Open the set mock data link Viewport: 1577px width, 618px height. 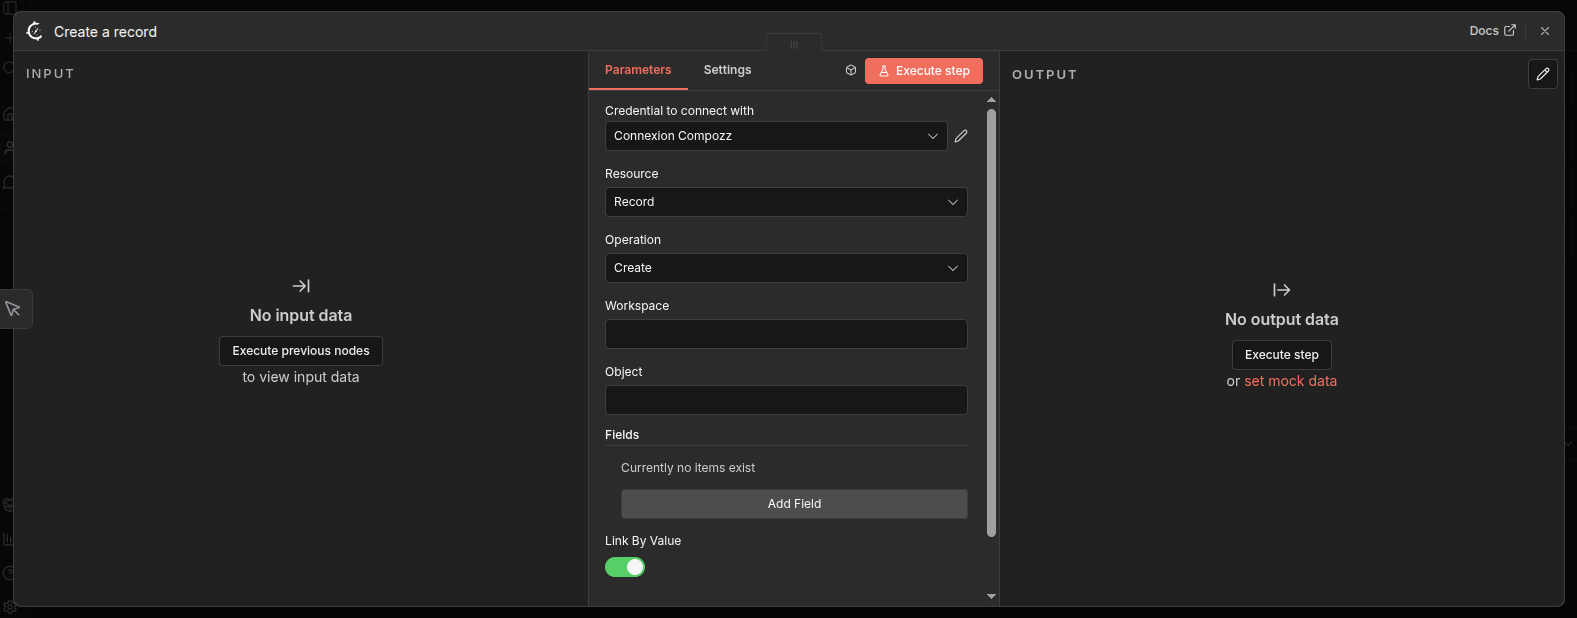(x=1290, y=381)
